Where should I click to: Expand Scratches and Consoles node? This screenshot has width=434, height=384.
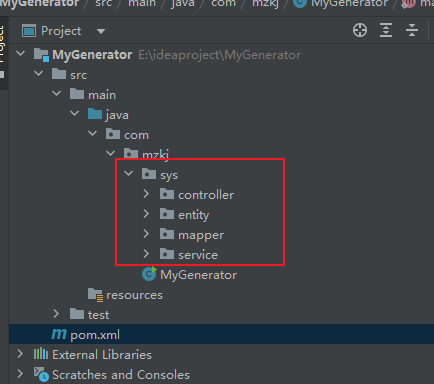[x=20, y=374]
